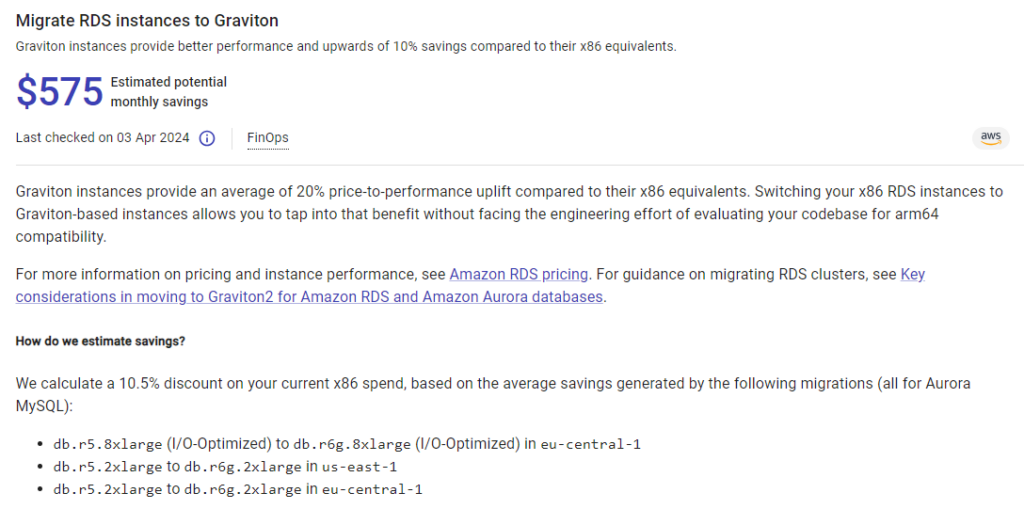
Task: Click the subtitle about 10% savings versus x86
Action: pos(346,46)
